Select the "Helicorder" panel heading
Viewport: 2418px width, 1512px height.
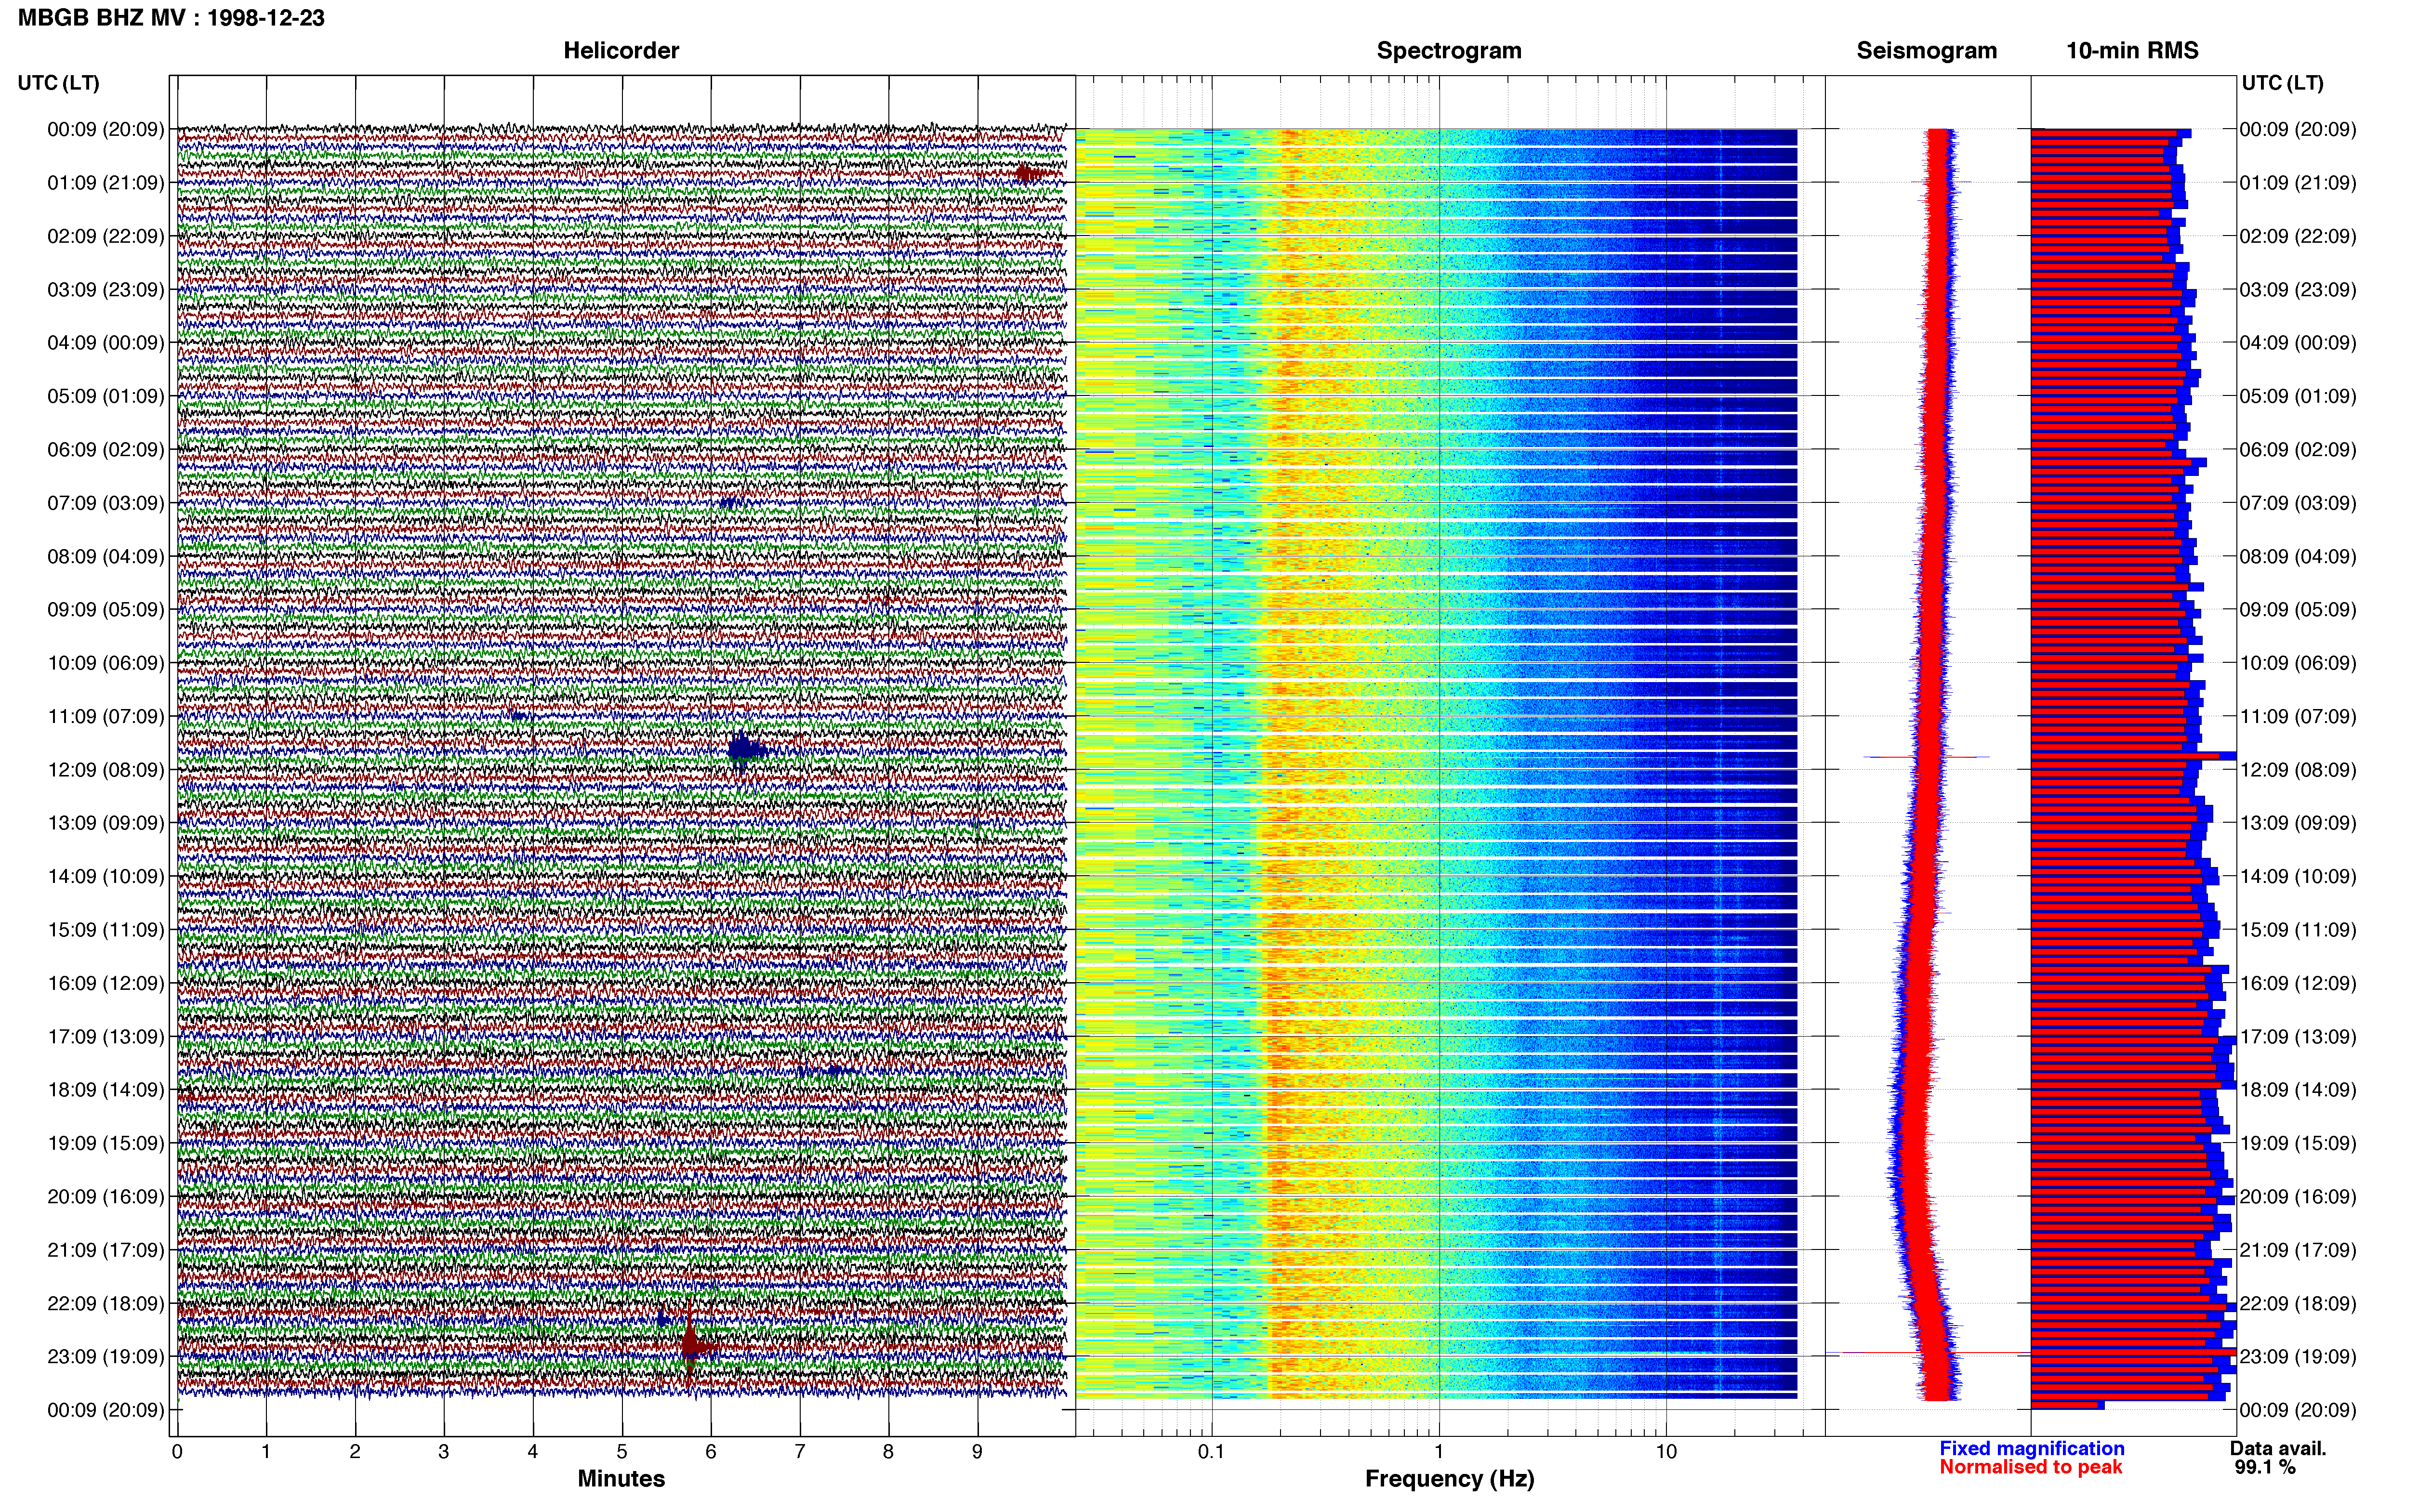[621, 50]
